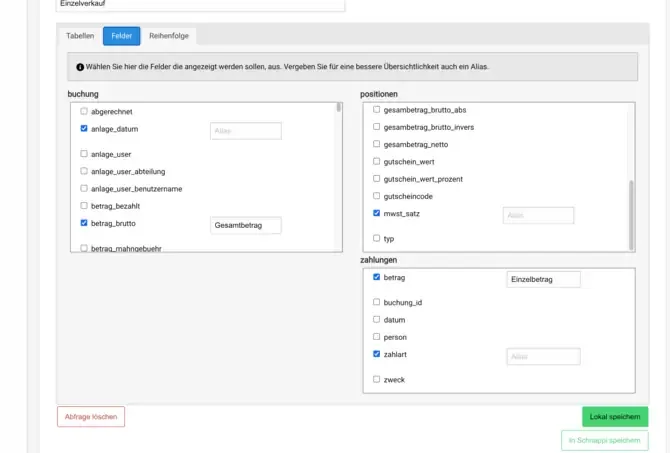Check the typ checkbox
Viewport: 670px width, 453px height.
click(376, 238)
